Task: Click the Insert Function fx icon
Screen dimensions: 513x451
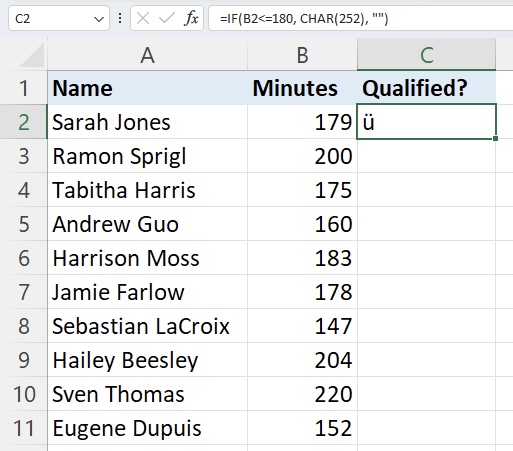Action: pos(191,18)
